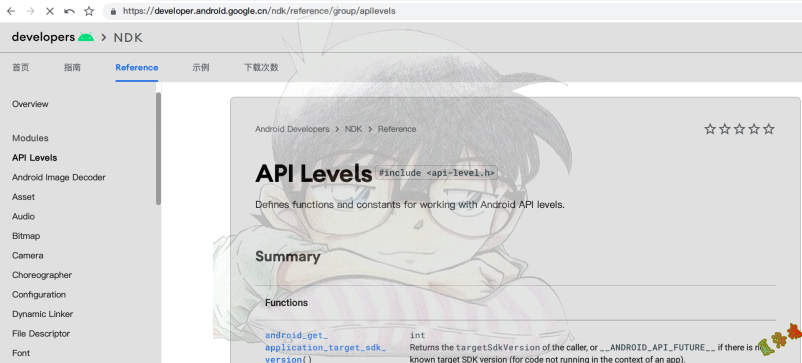
Task: Stop page loading with the X button
Action: [x=50, y=11]
